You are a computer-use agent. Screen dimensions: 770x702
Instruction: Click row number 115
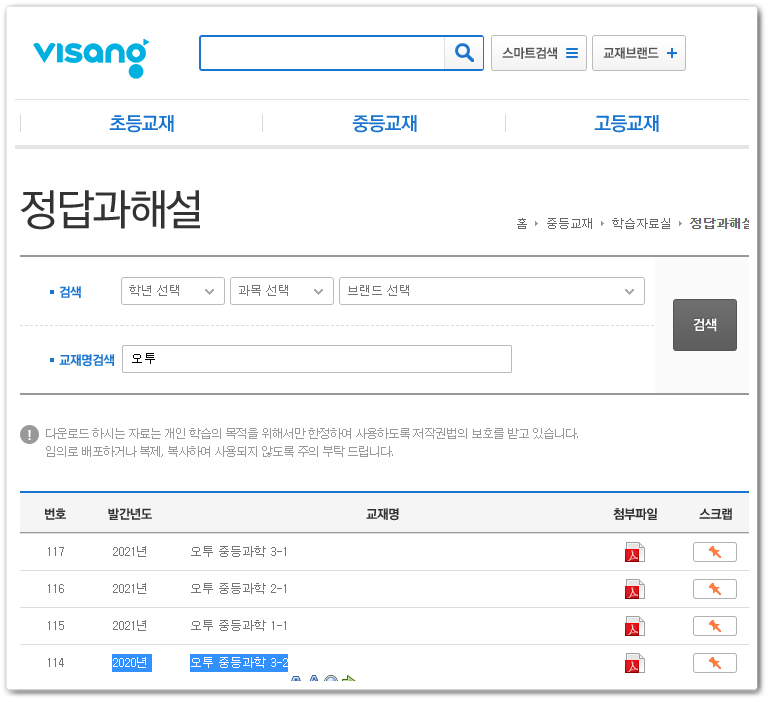pyautogui.click(x=55, y=626)
